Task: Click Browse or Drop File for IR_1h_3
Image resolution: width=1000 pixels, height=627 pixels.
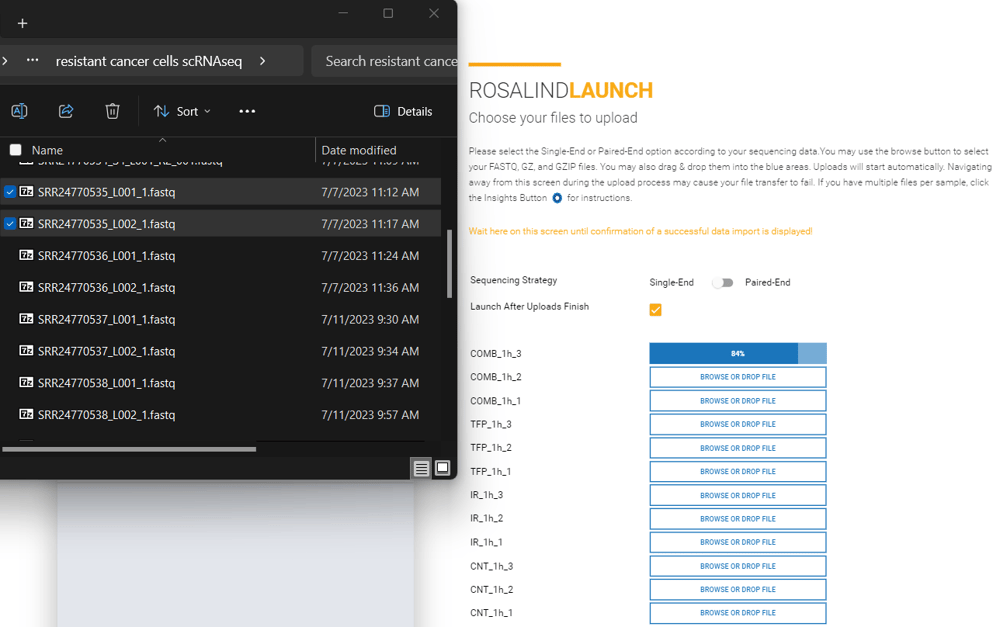Action: 738,496
